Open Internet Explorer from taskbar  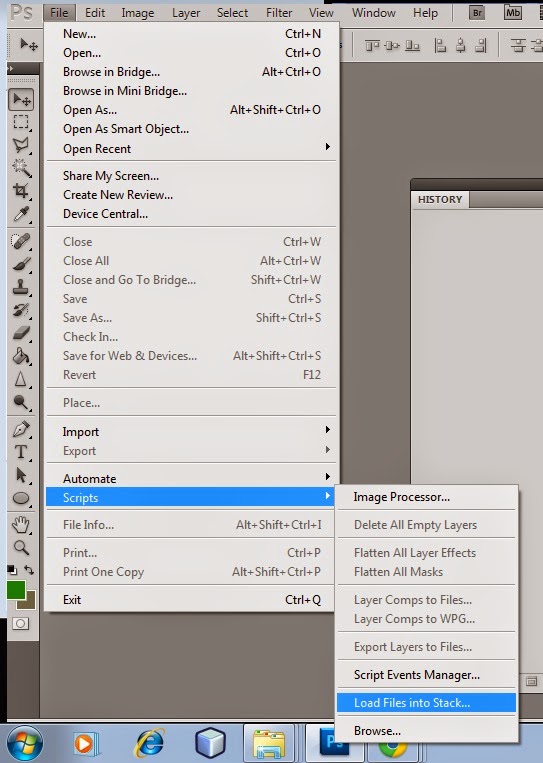point(149,744)
